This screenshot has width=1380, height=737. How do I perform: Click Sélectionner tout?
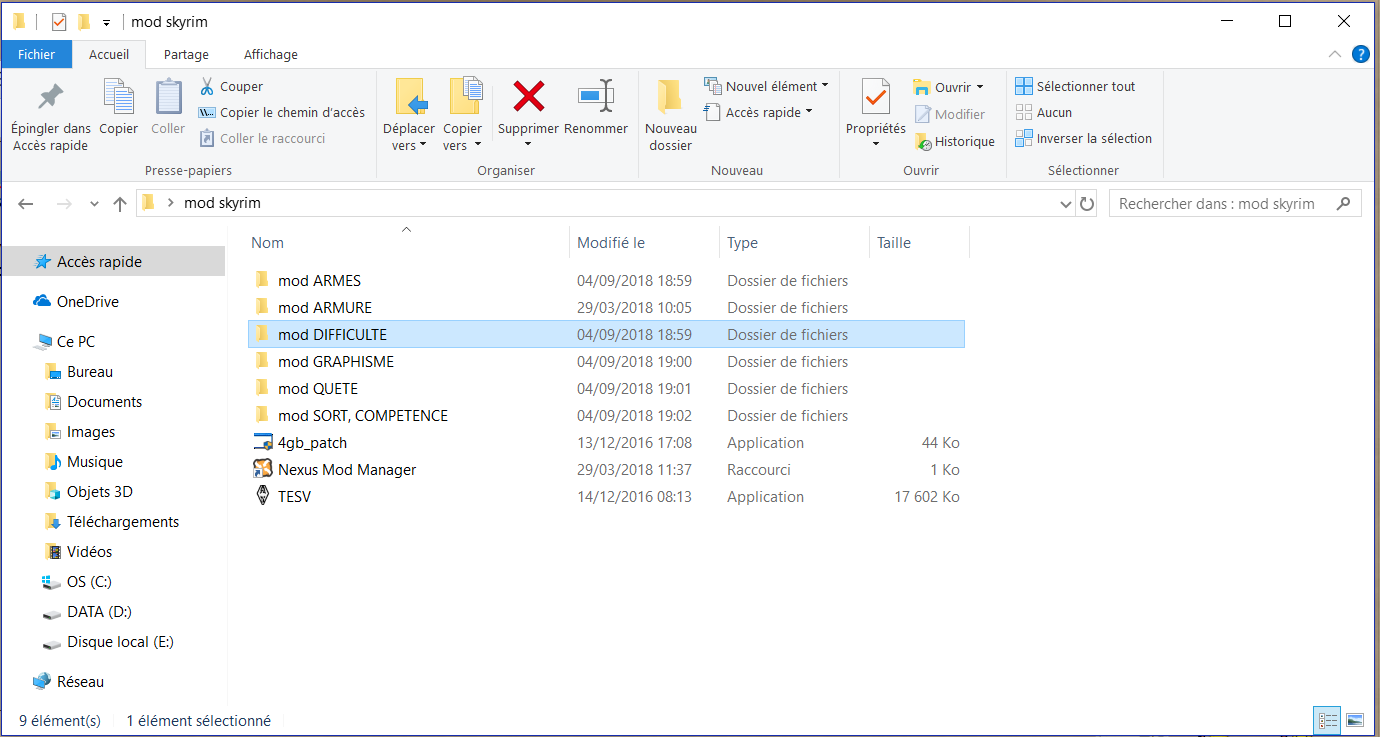(x=1075, y=87)
